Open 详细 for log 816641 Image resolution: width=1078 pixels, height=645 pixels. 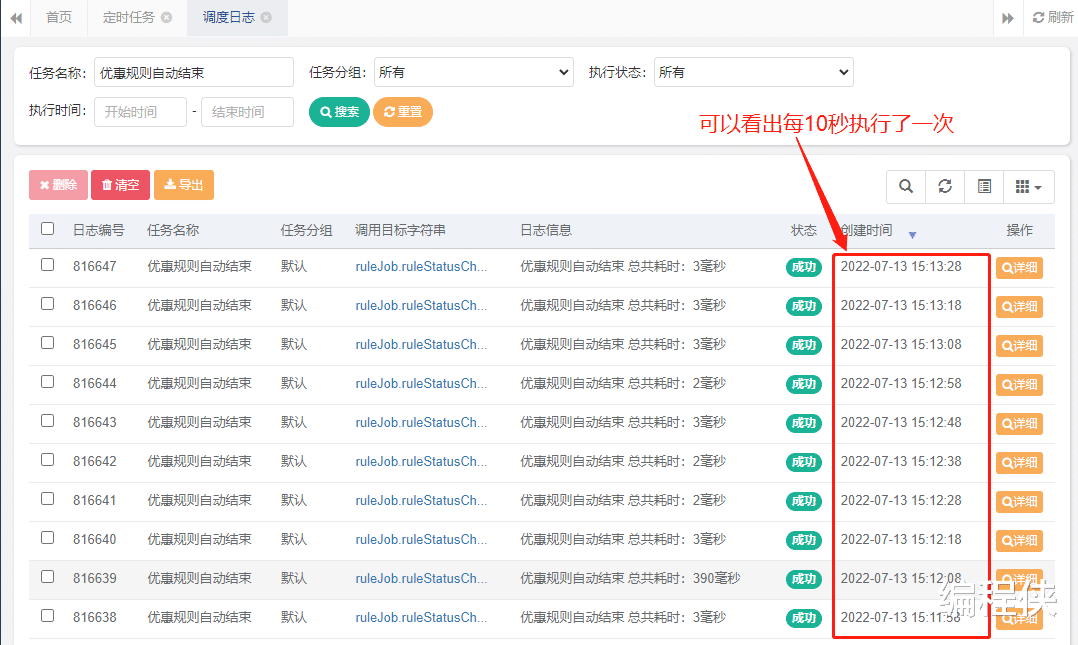(1020, 501)
